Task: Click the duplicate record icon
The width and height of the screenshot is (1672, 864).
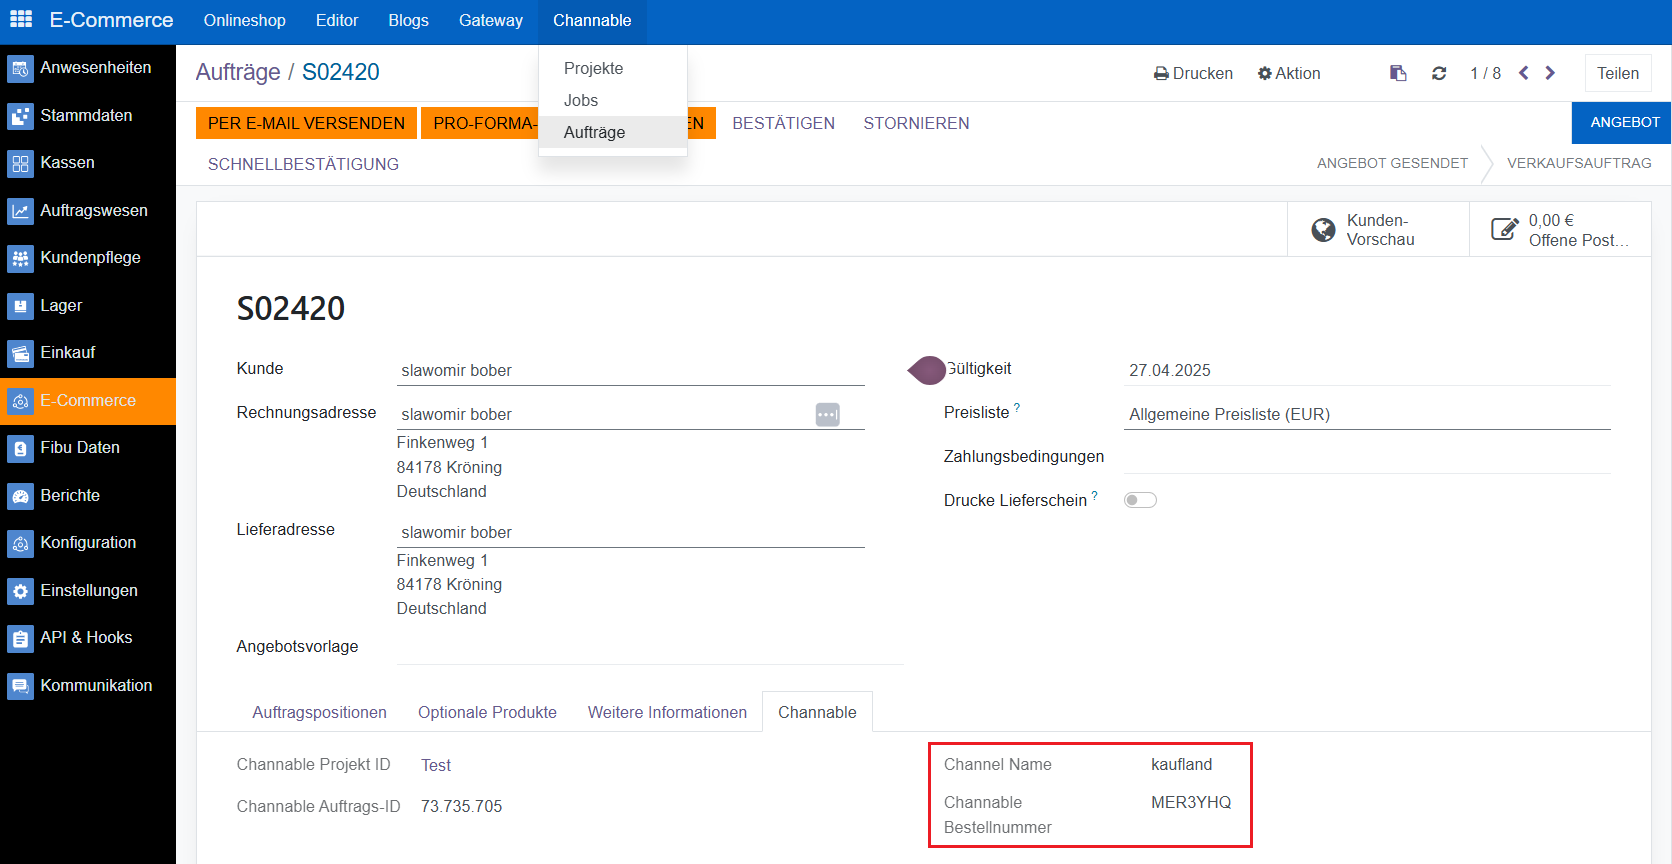Action: pos(1398,73)
